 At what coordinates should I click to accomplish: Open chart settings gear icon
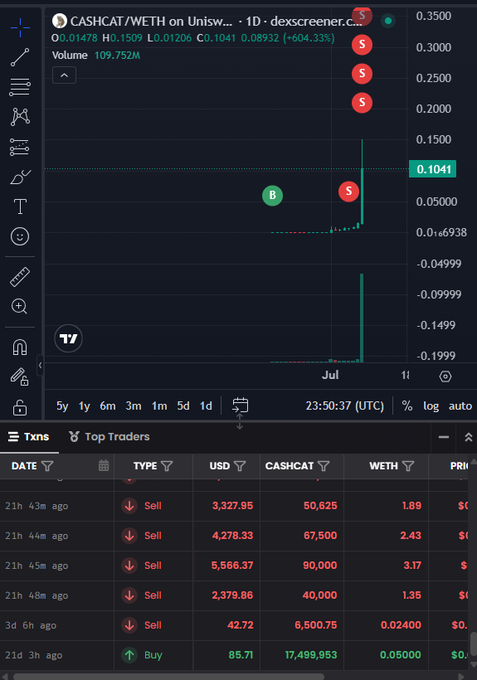(445, 376)
